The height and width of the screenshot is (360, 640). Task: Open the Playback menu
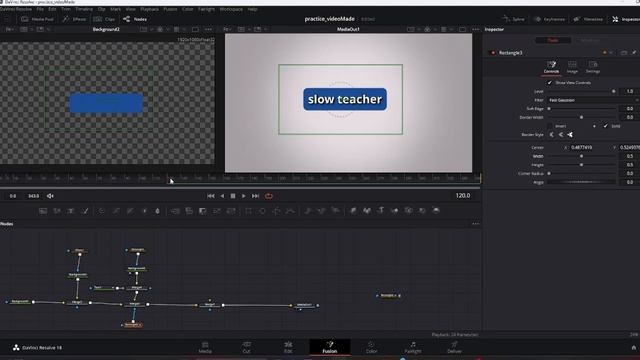coord(149,9)
